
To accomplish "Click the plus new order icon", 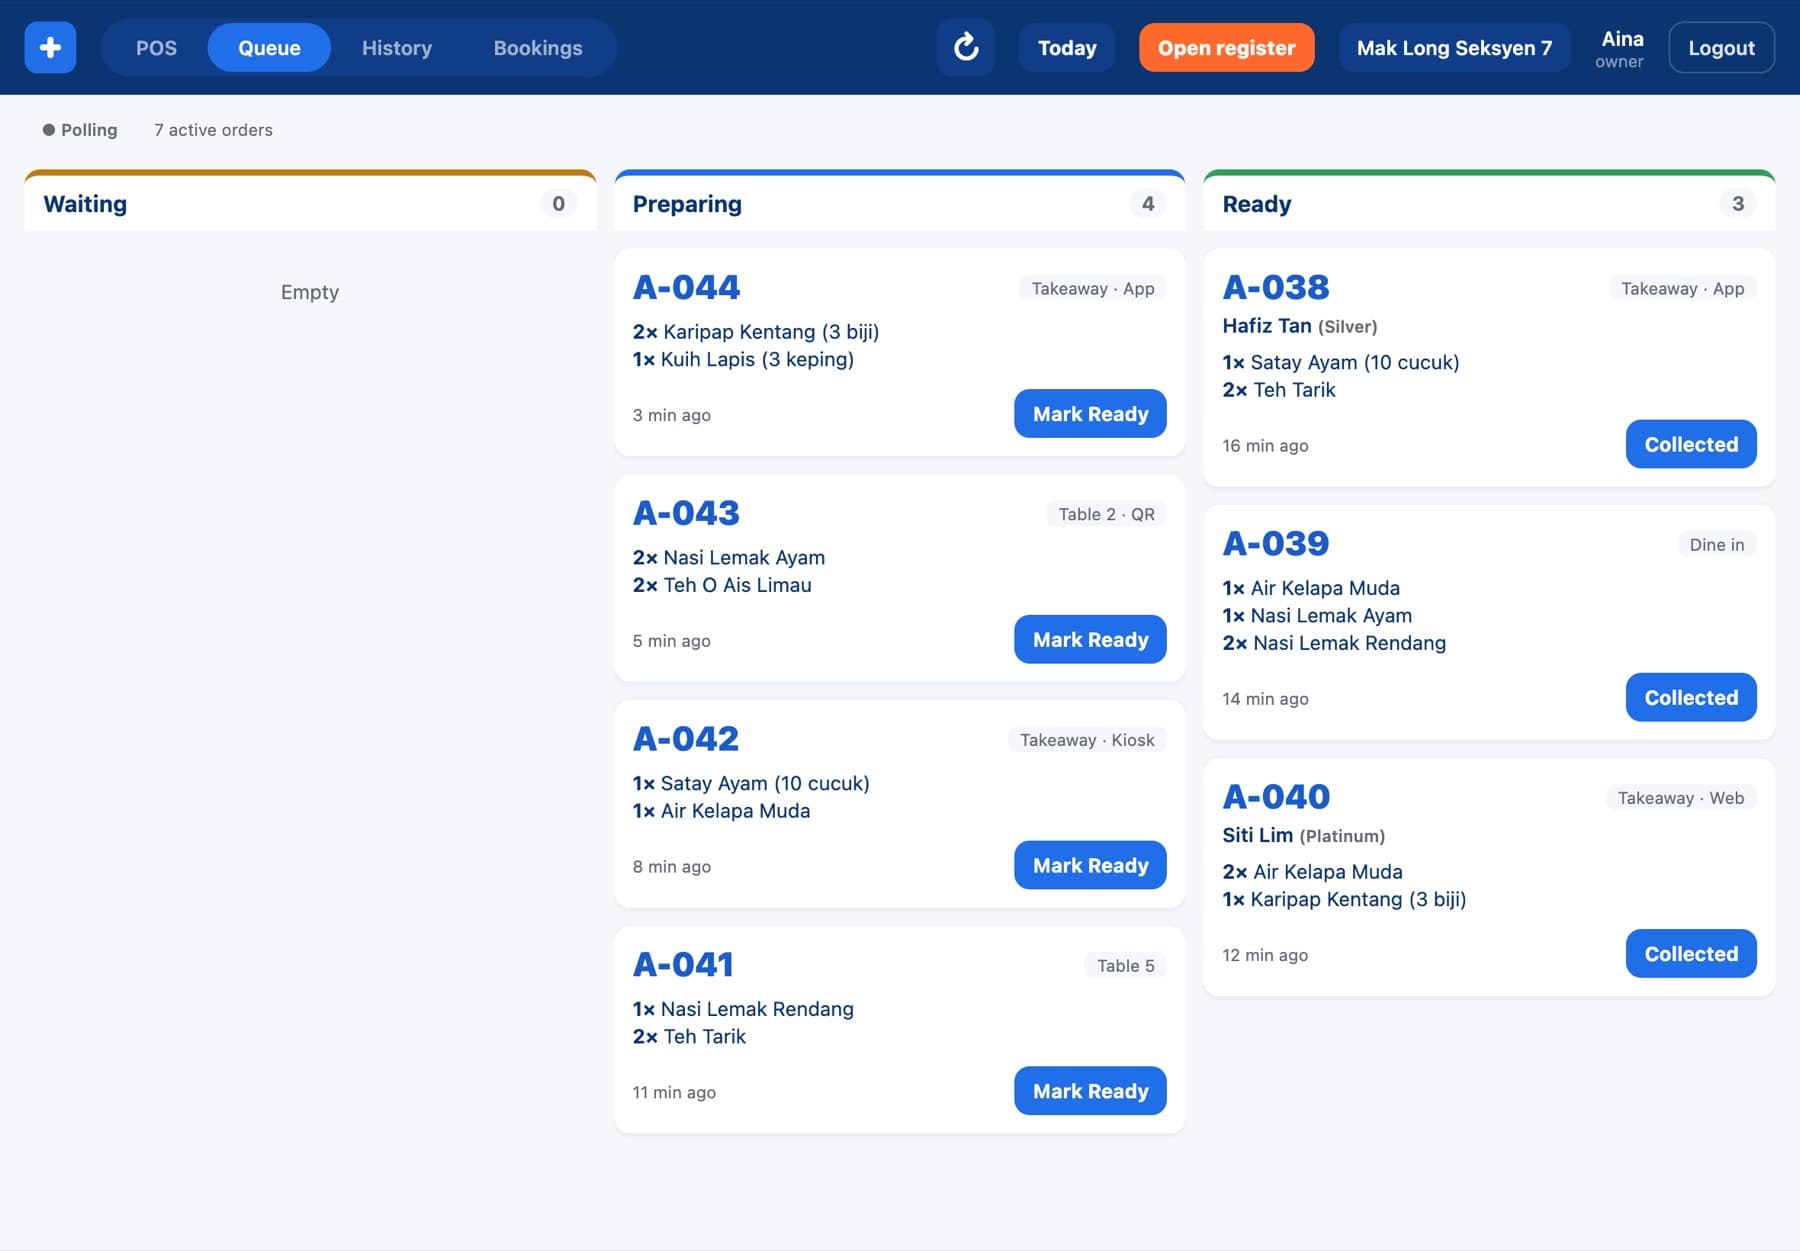I will pyautogui.click(x=50, y=47).
